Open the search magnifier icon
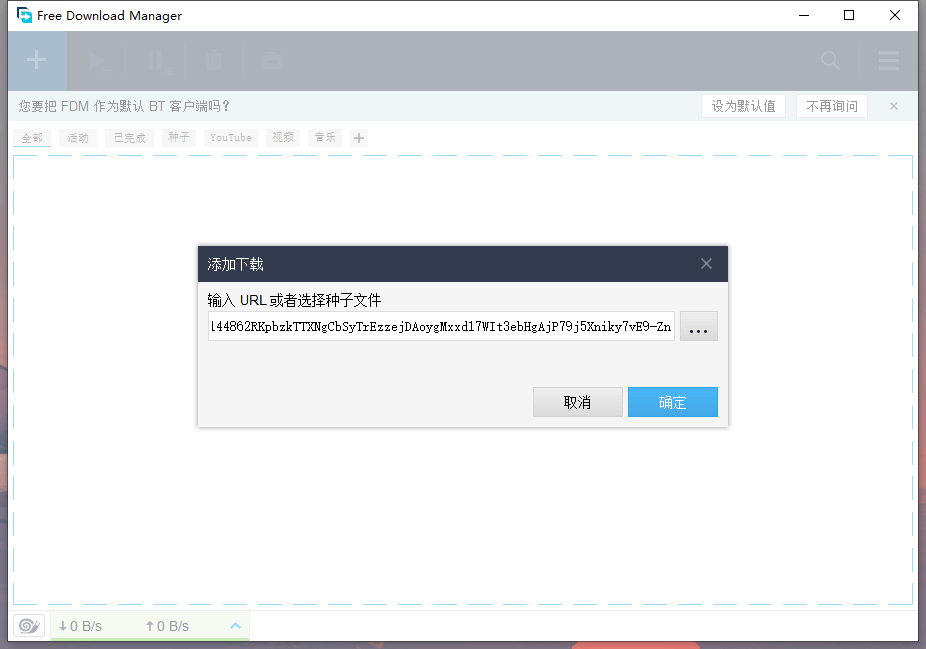Viewport: 926px width, 649px height. 830,60
